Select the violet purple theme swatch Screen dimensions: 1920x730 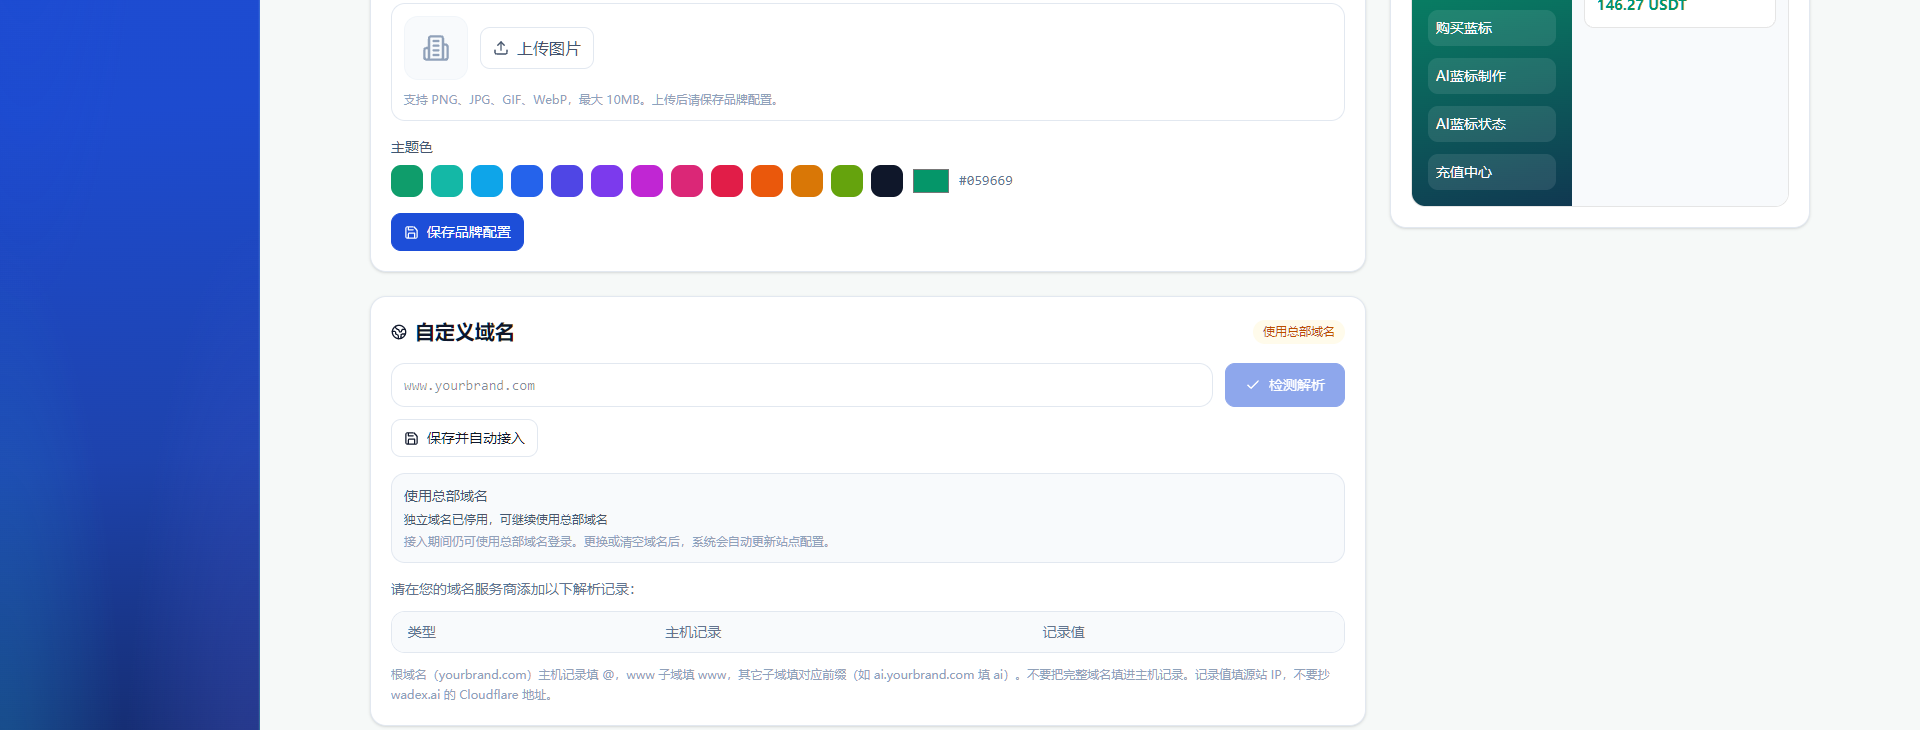click(607, 181)
